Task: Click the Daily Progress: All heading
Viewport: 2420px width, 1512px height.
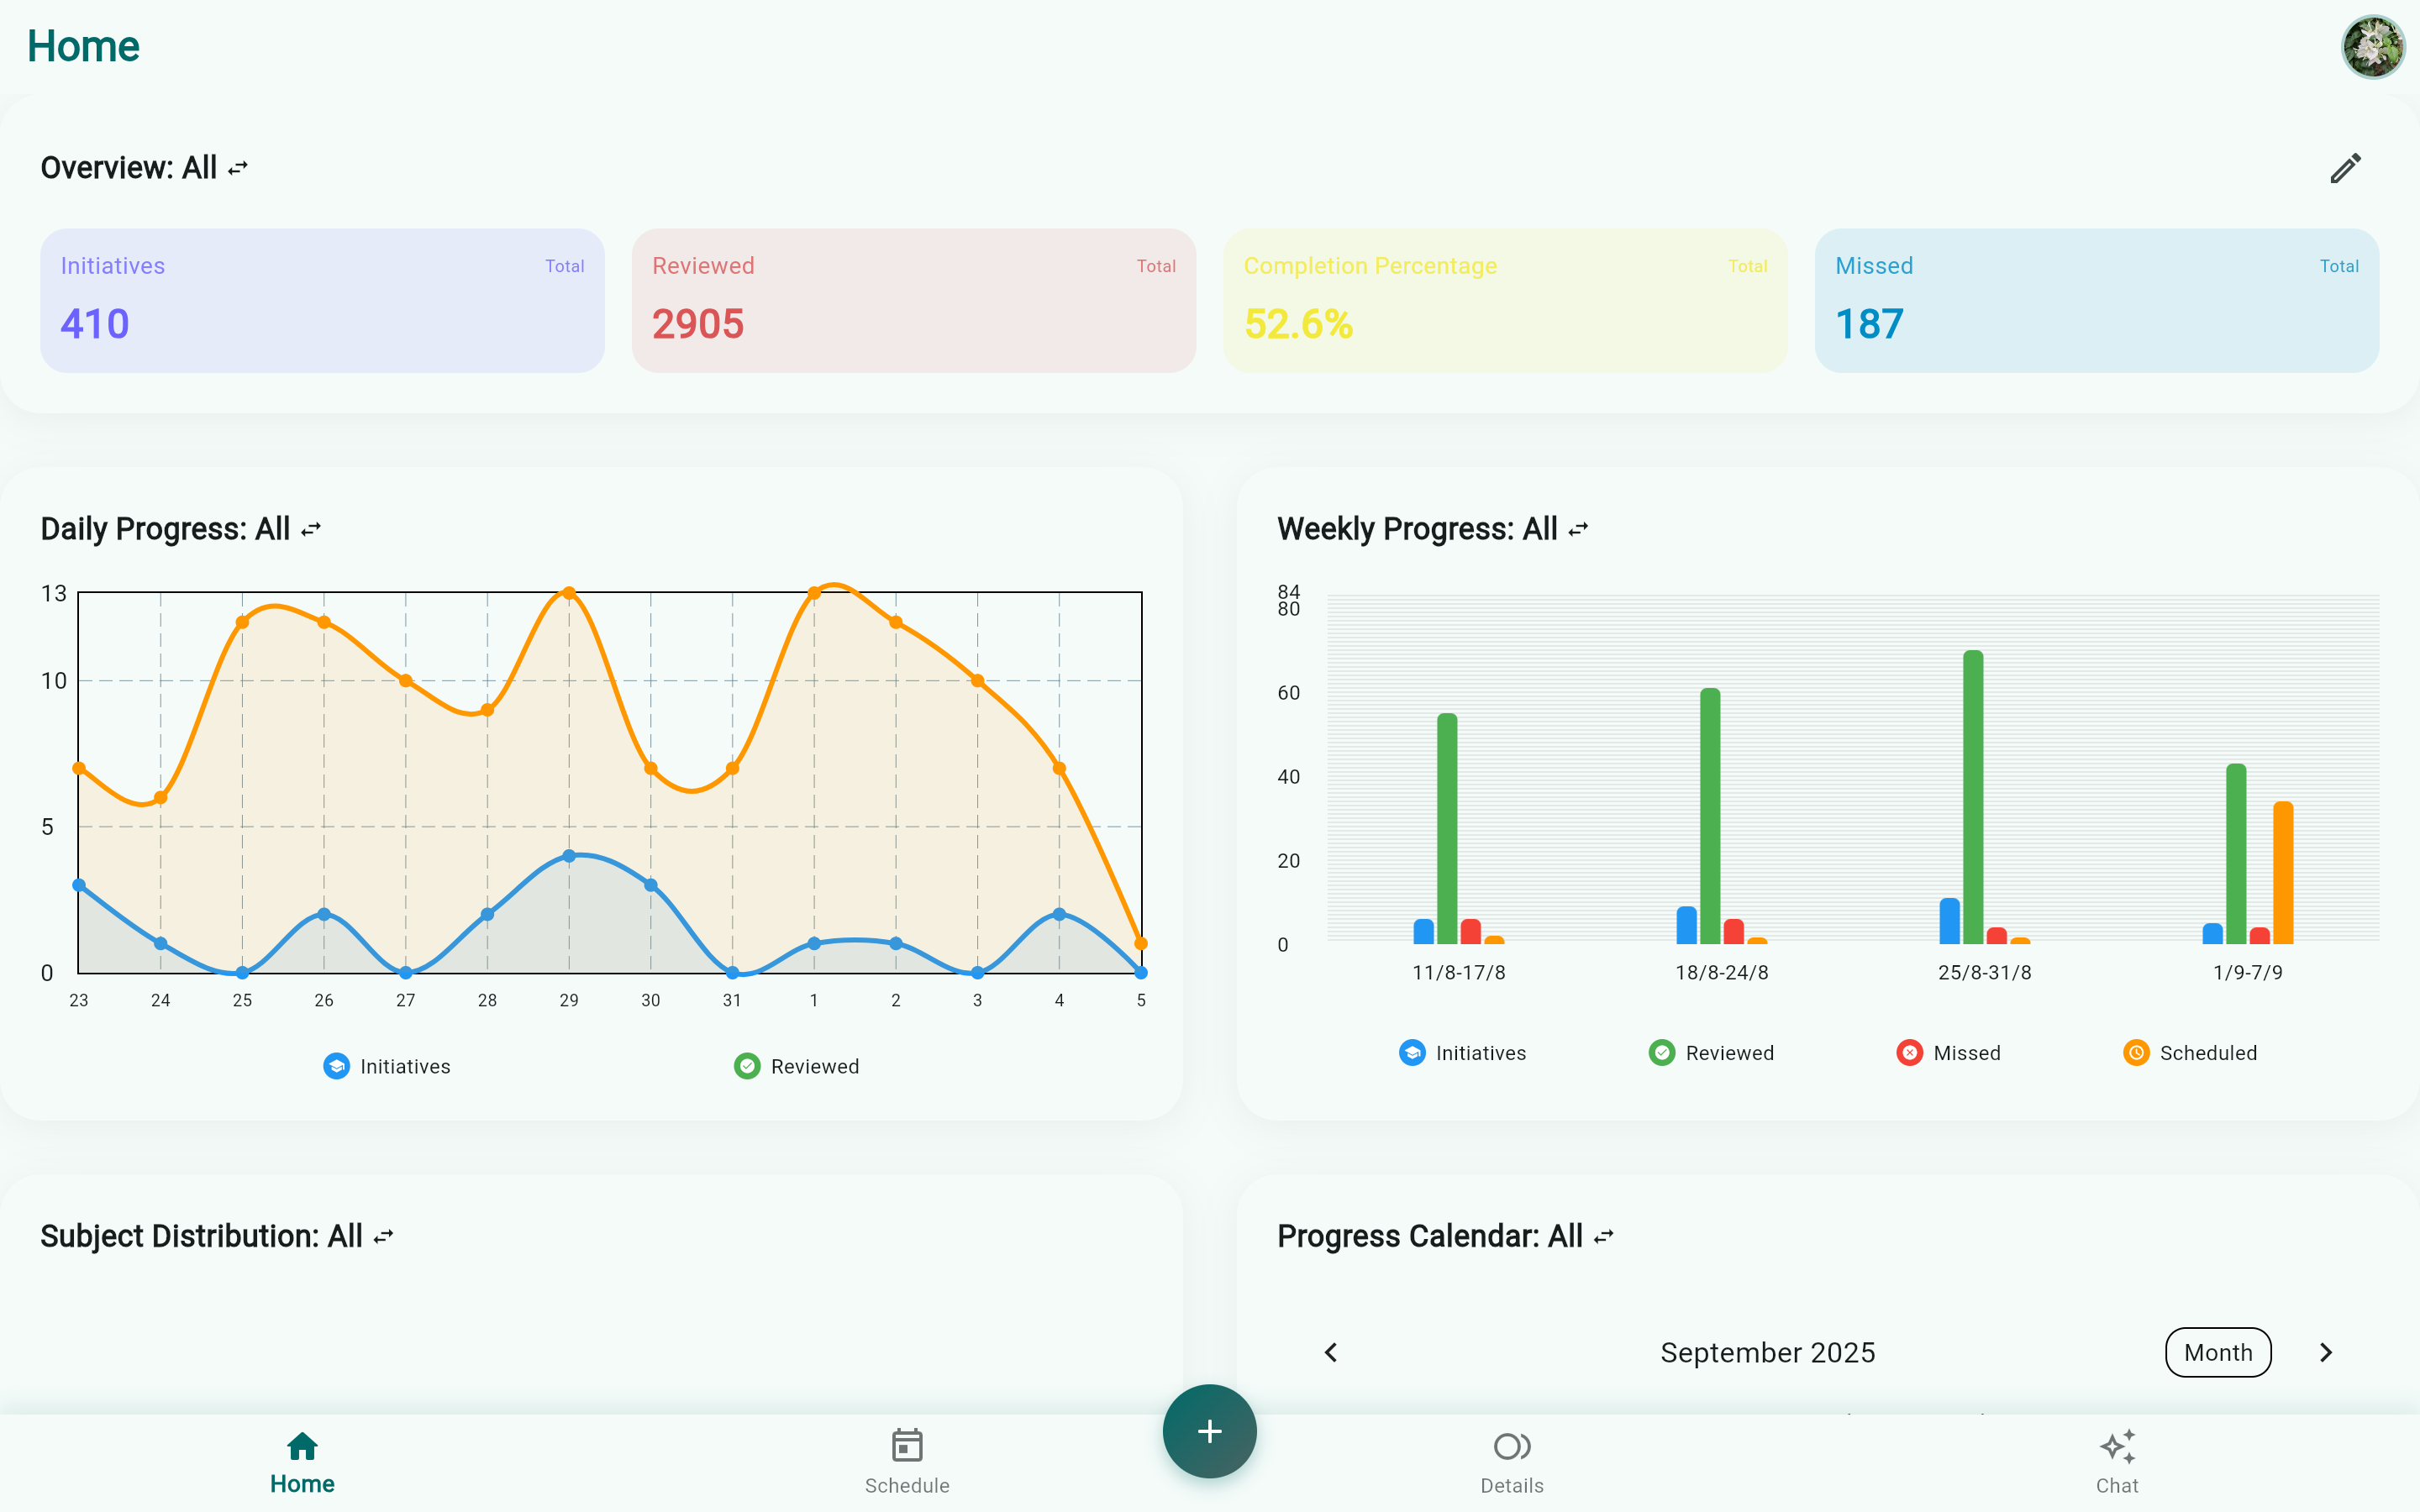Action: point(165,529)
